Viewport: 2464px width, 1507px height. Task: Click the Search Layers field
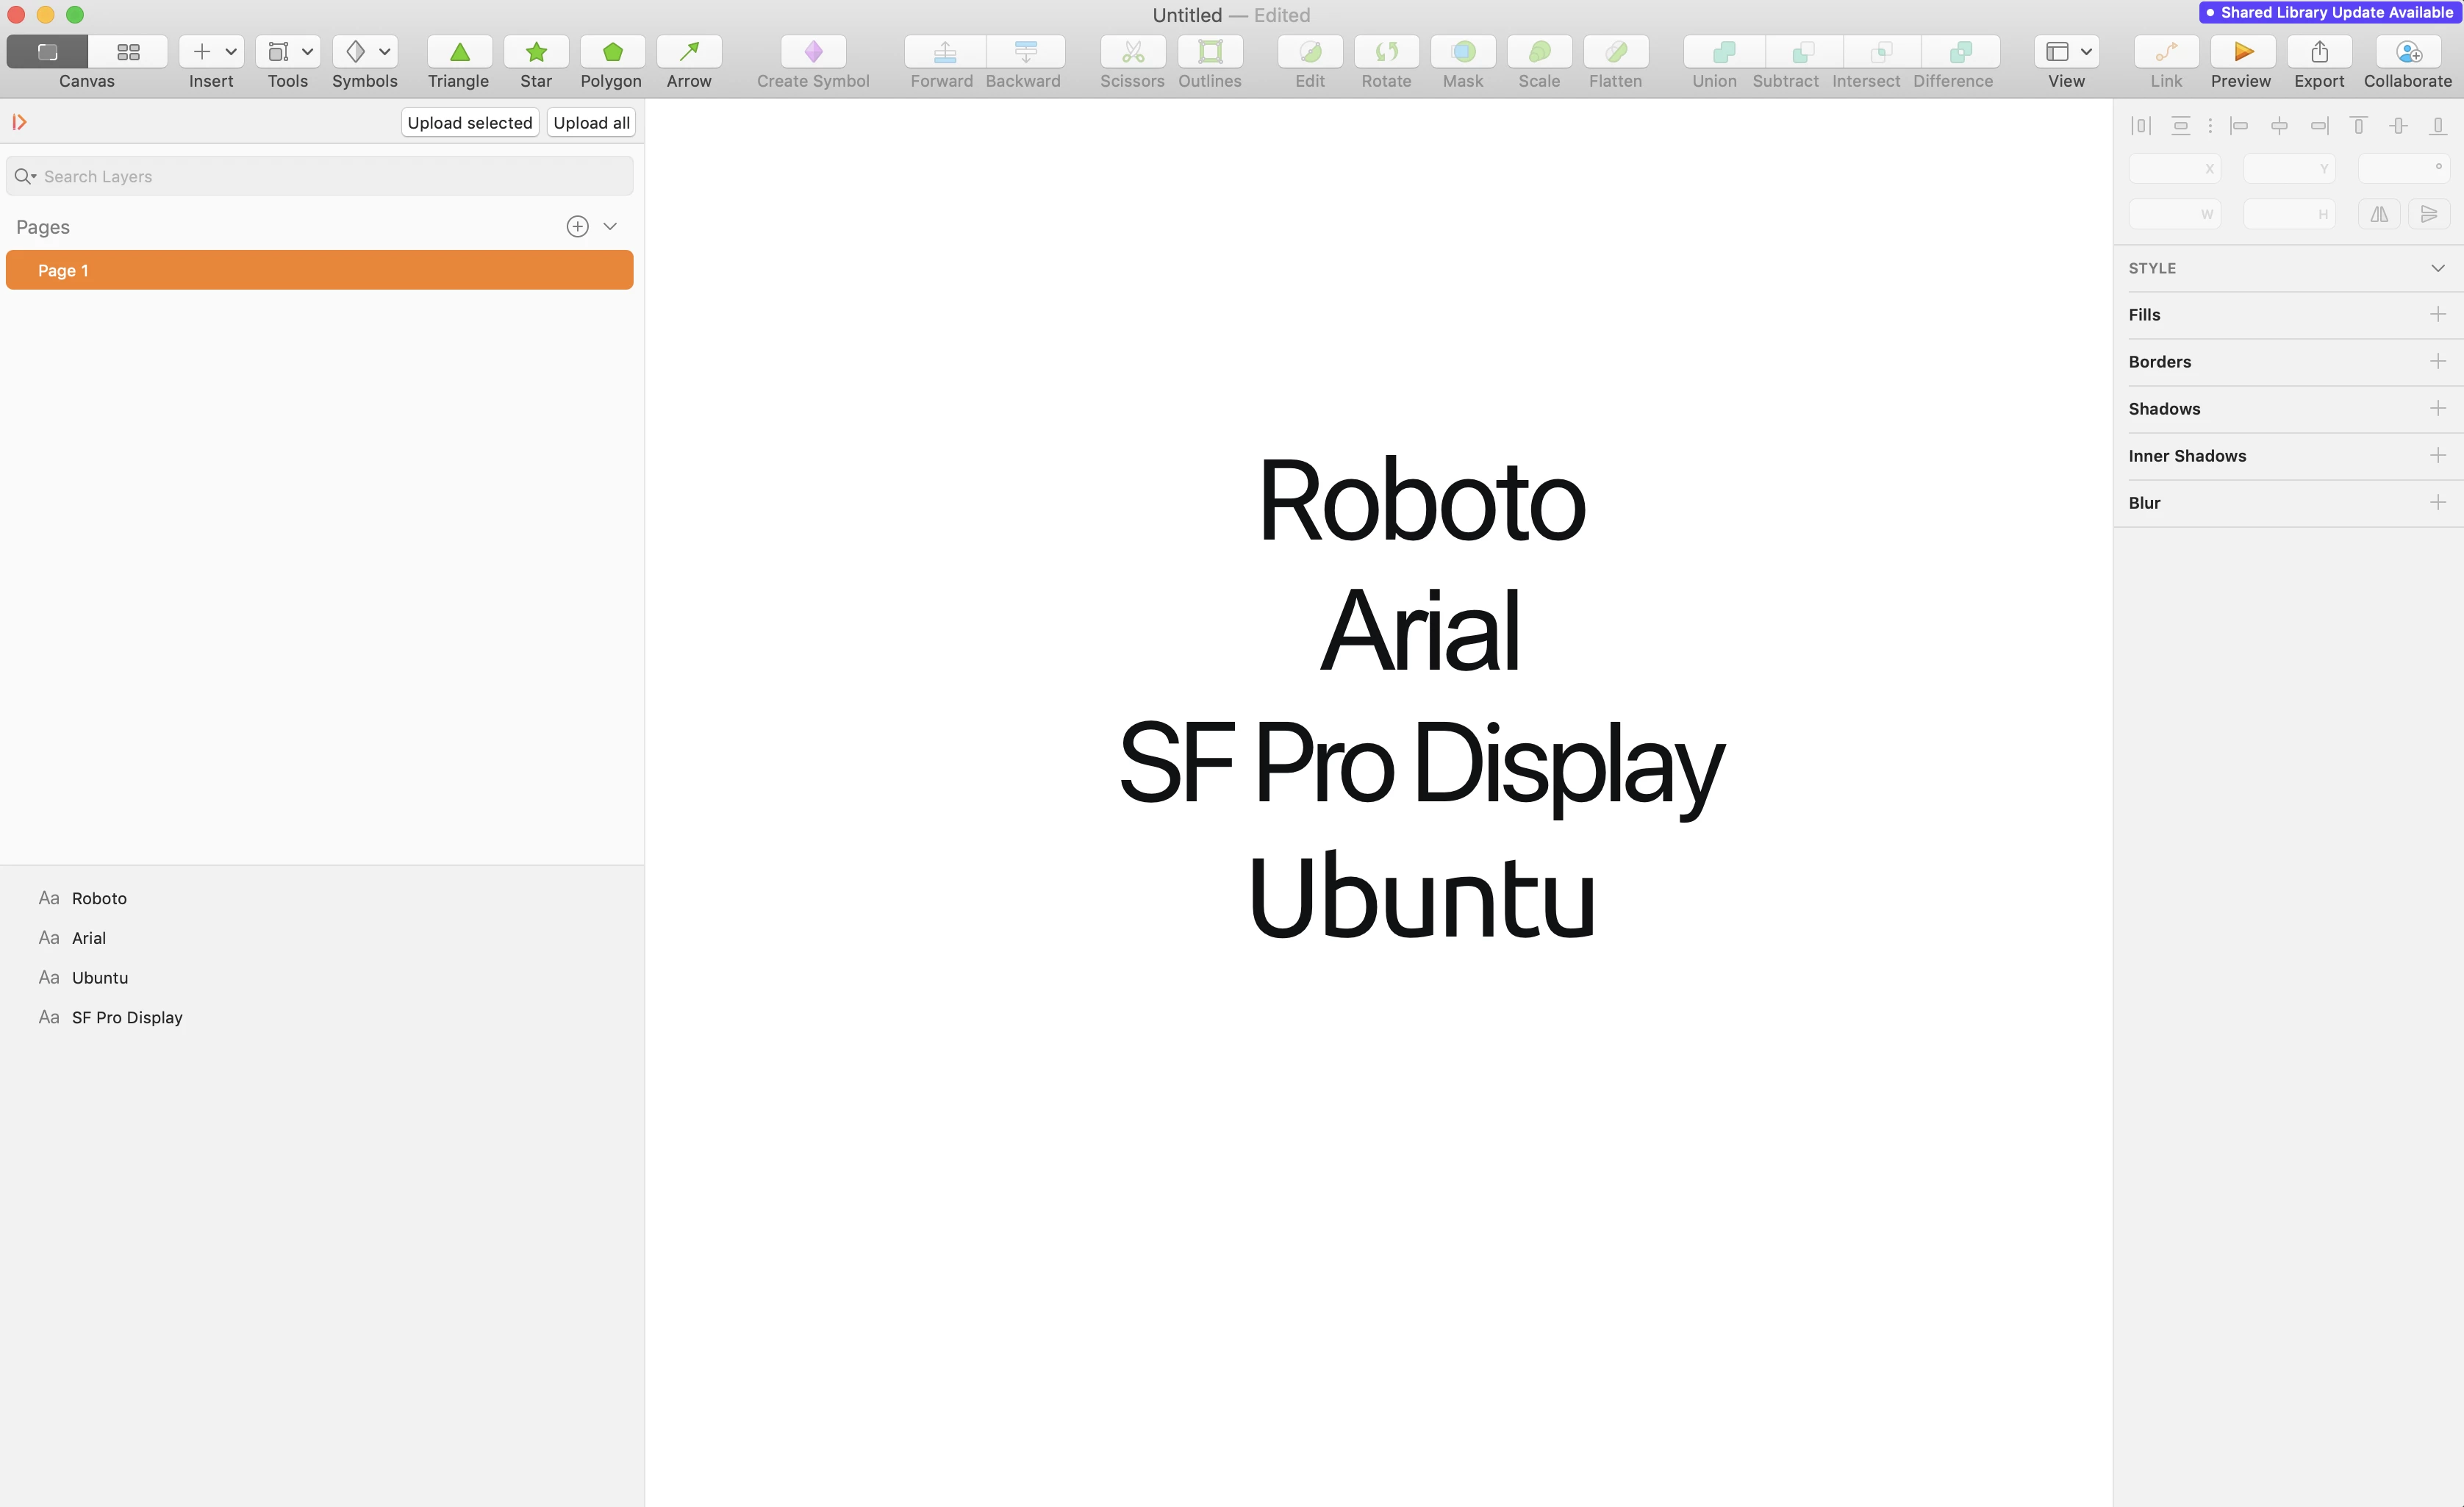point(319,176)
